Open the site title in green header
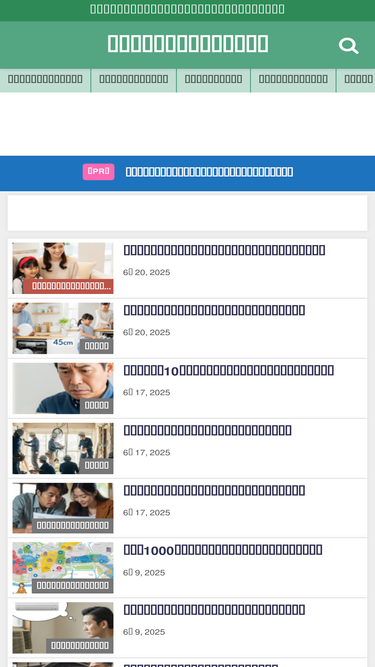This screenshot has height=667, width=375. 188,44
